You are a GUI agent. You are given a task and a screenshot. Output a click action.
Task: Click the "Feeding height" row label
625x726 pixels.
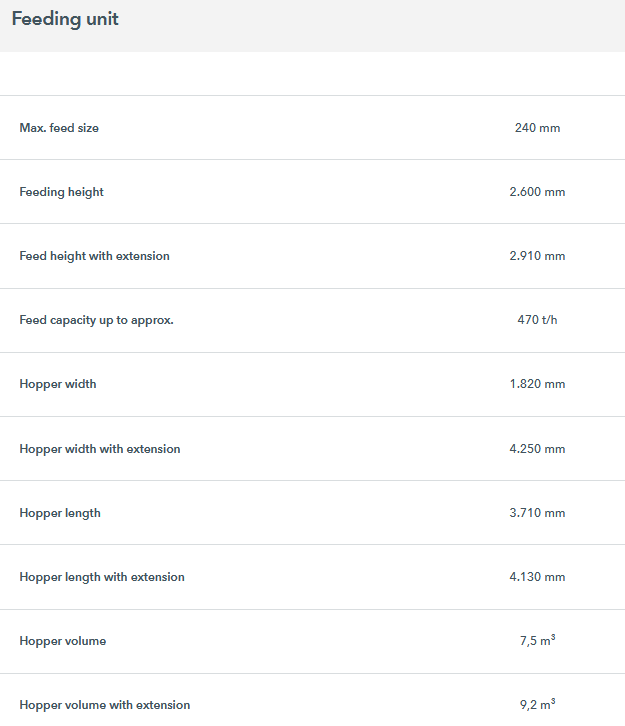[61, 192]
